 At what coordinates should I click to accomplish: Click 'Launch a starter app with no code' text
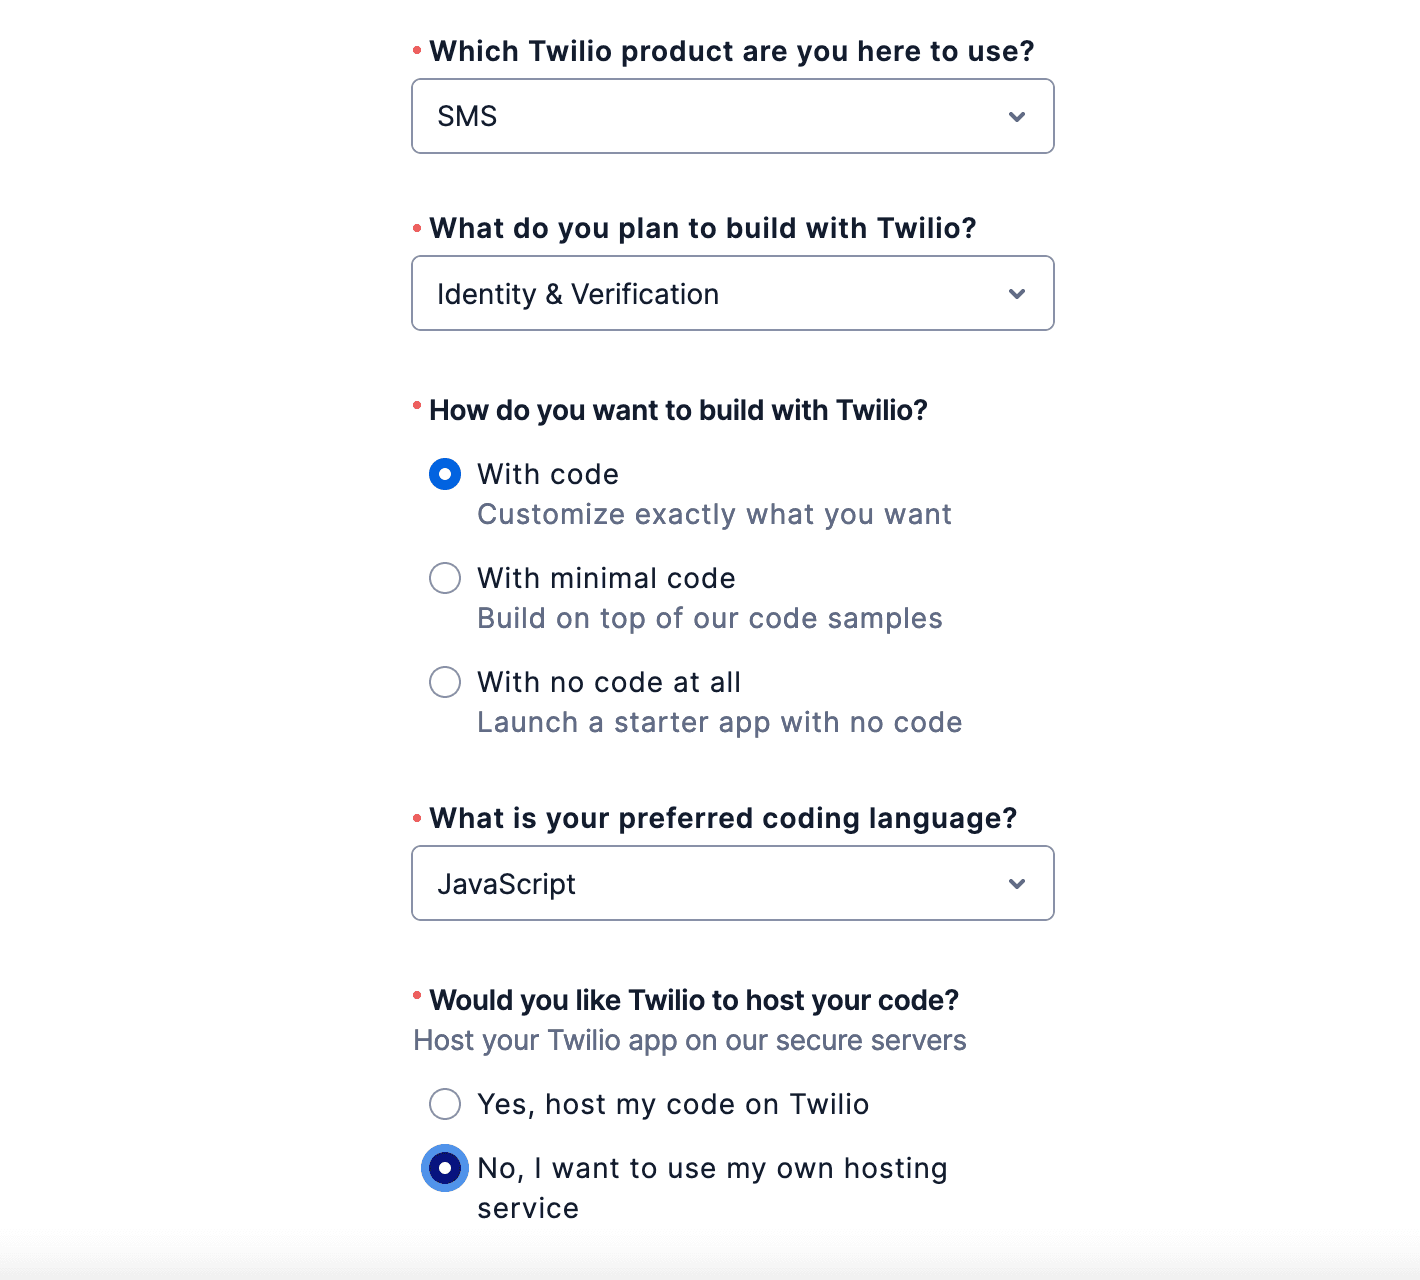(x=719, y=722)
